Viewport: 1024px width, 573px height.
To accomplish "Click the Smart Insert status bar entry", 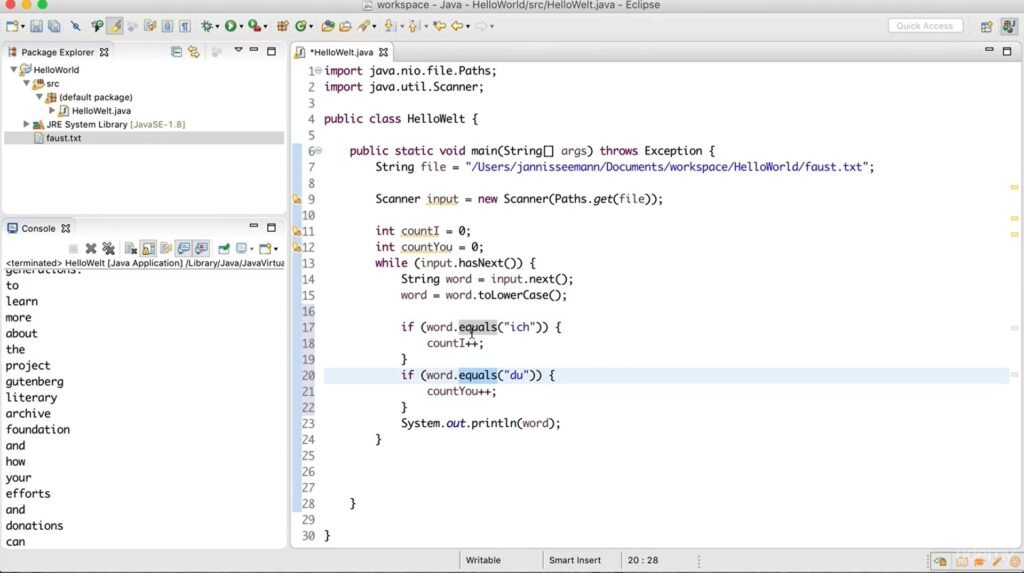I will pyautogui.click(x=575, y=560).
